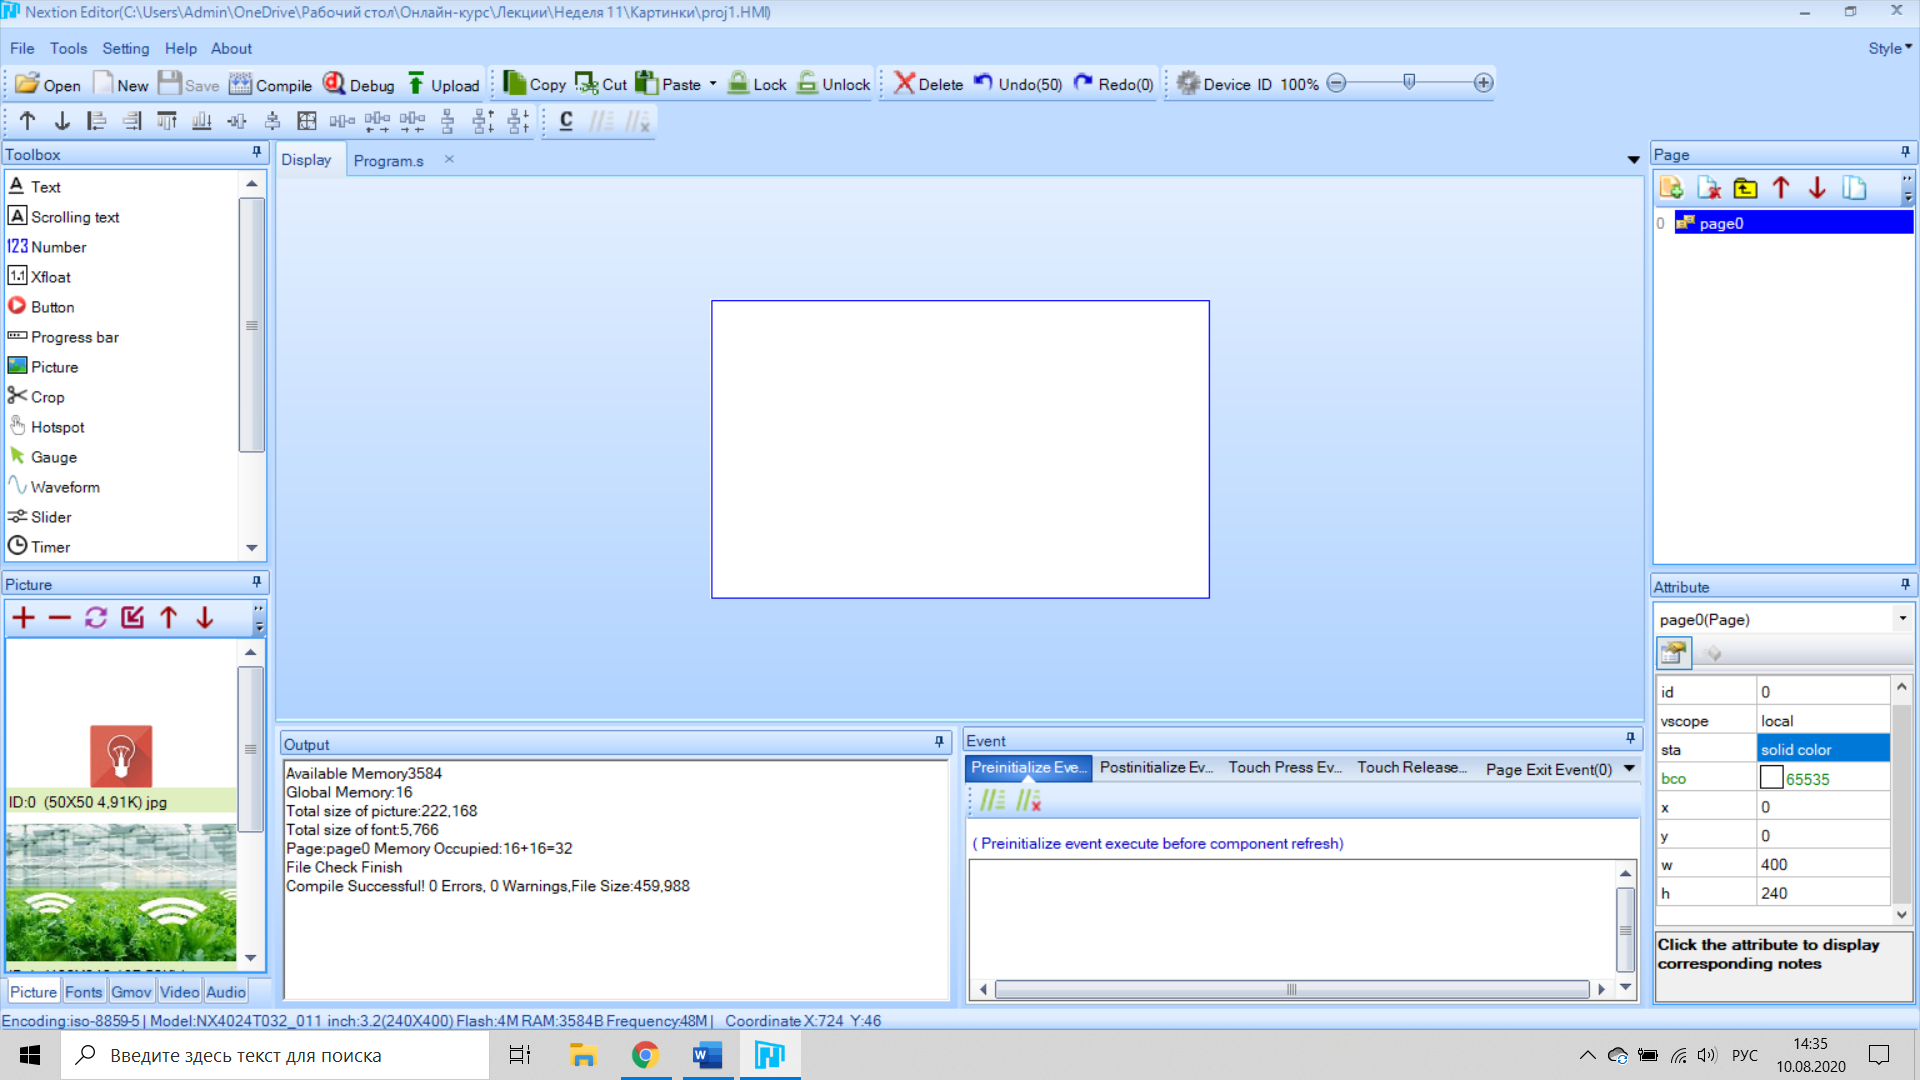
Task: Click the Delete page icon
Action: (1708, 188)
